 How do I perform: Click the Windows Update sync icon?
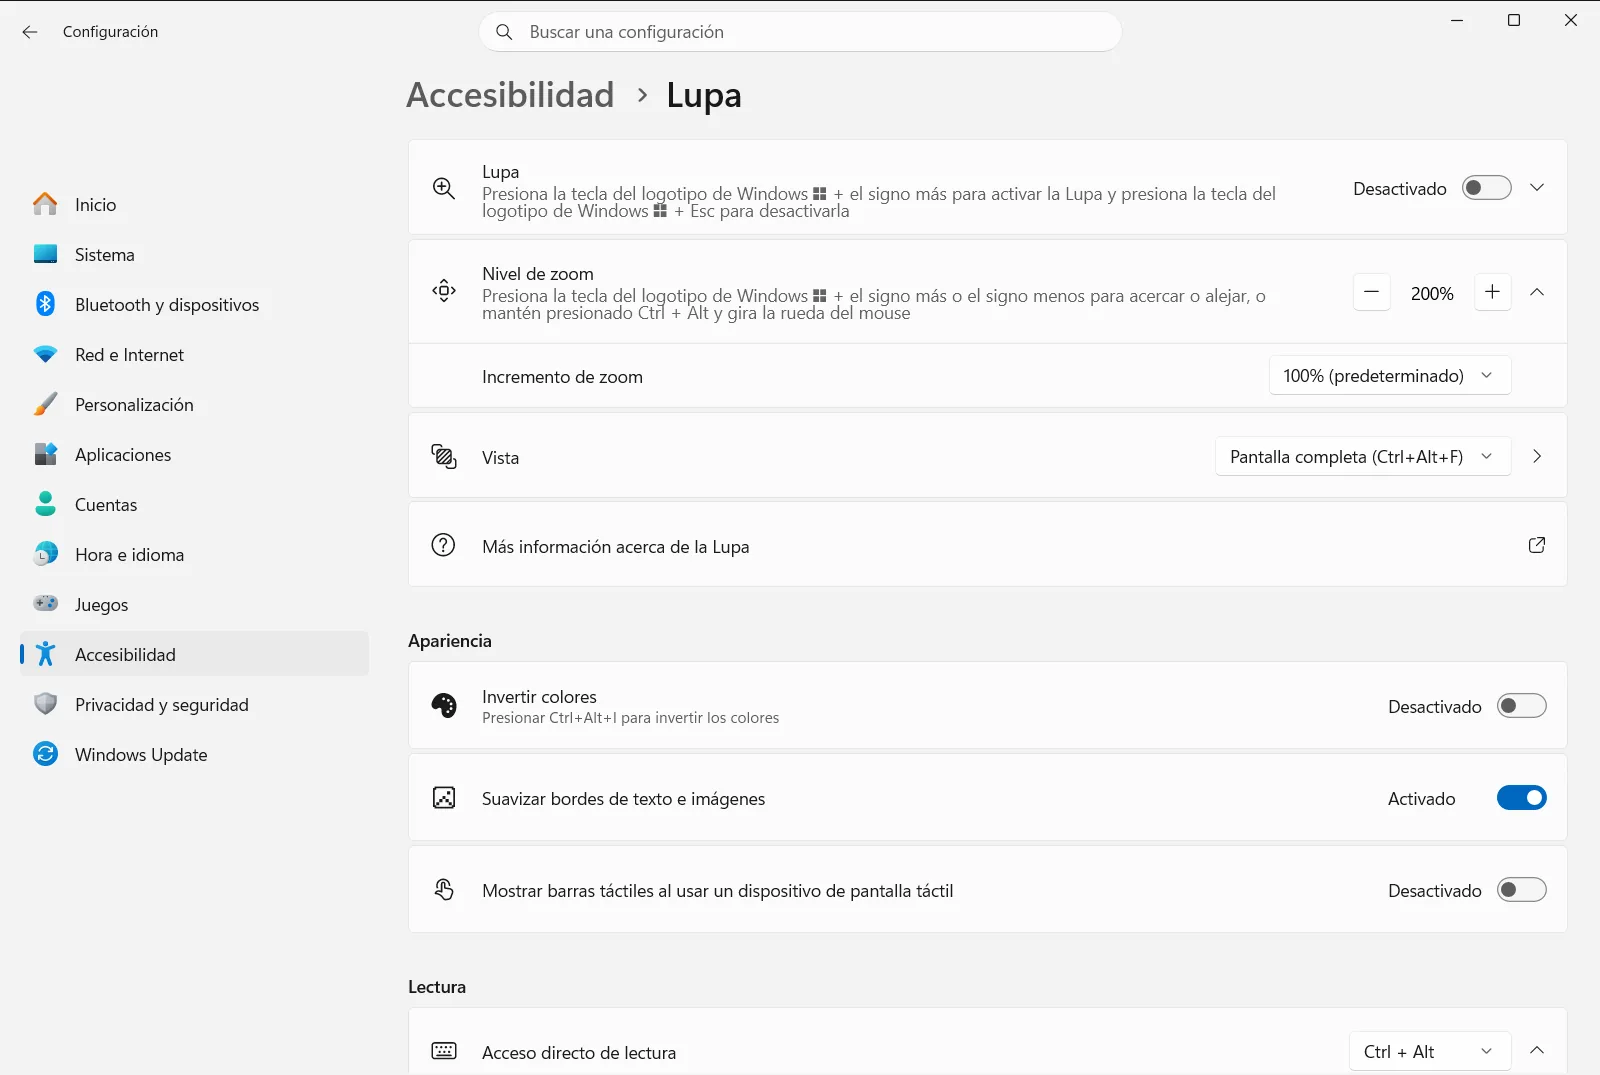[x=45, y=754]
